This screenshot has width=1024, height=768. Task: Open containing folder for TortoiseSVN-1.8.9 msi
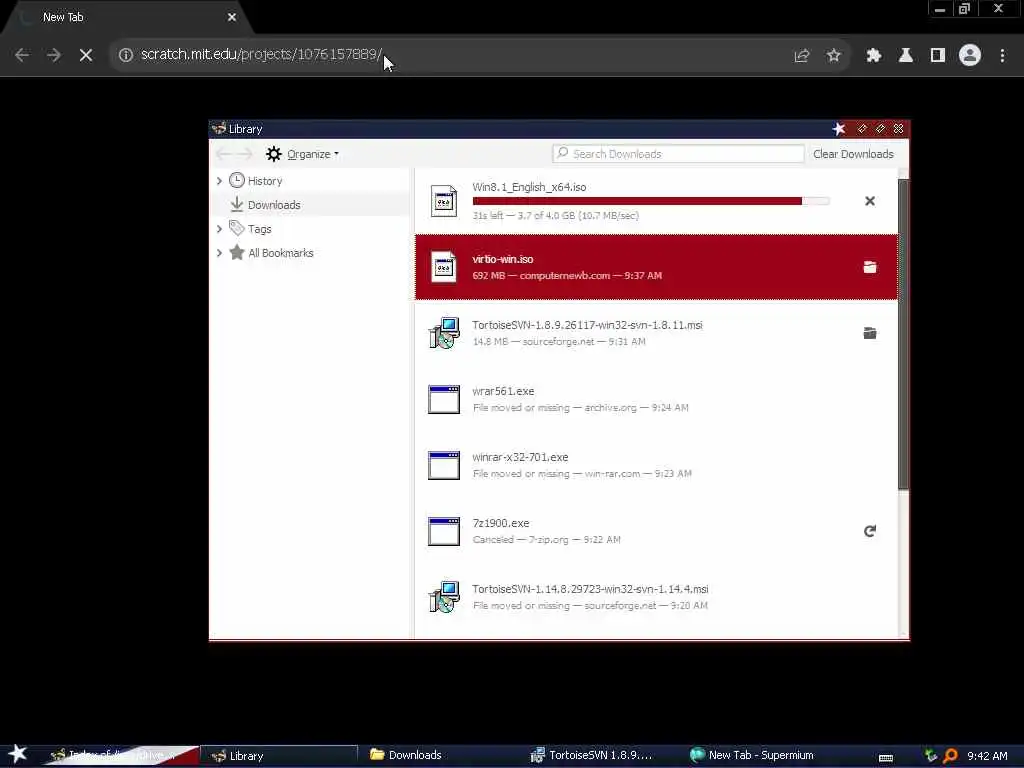coord(870,333)
